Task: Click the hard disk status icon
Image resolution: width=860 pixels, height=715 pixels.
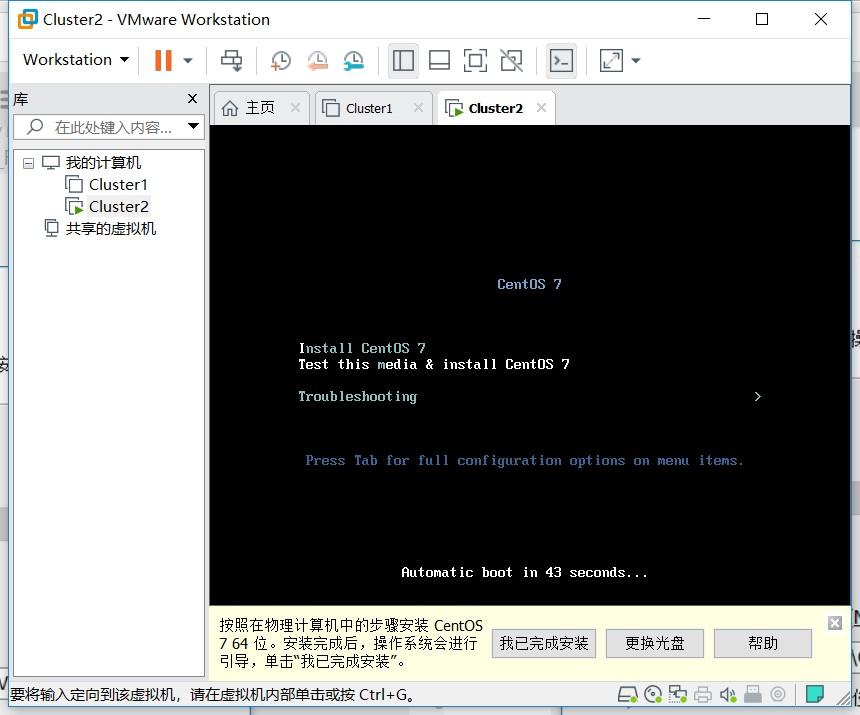Action: [627, 695]
